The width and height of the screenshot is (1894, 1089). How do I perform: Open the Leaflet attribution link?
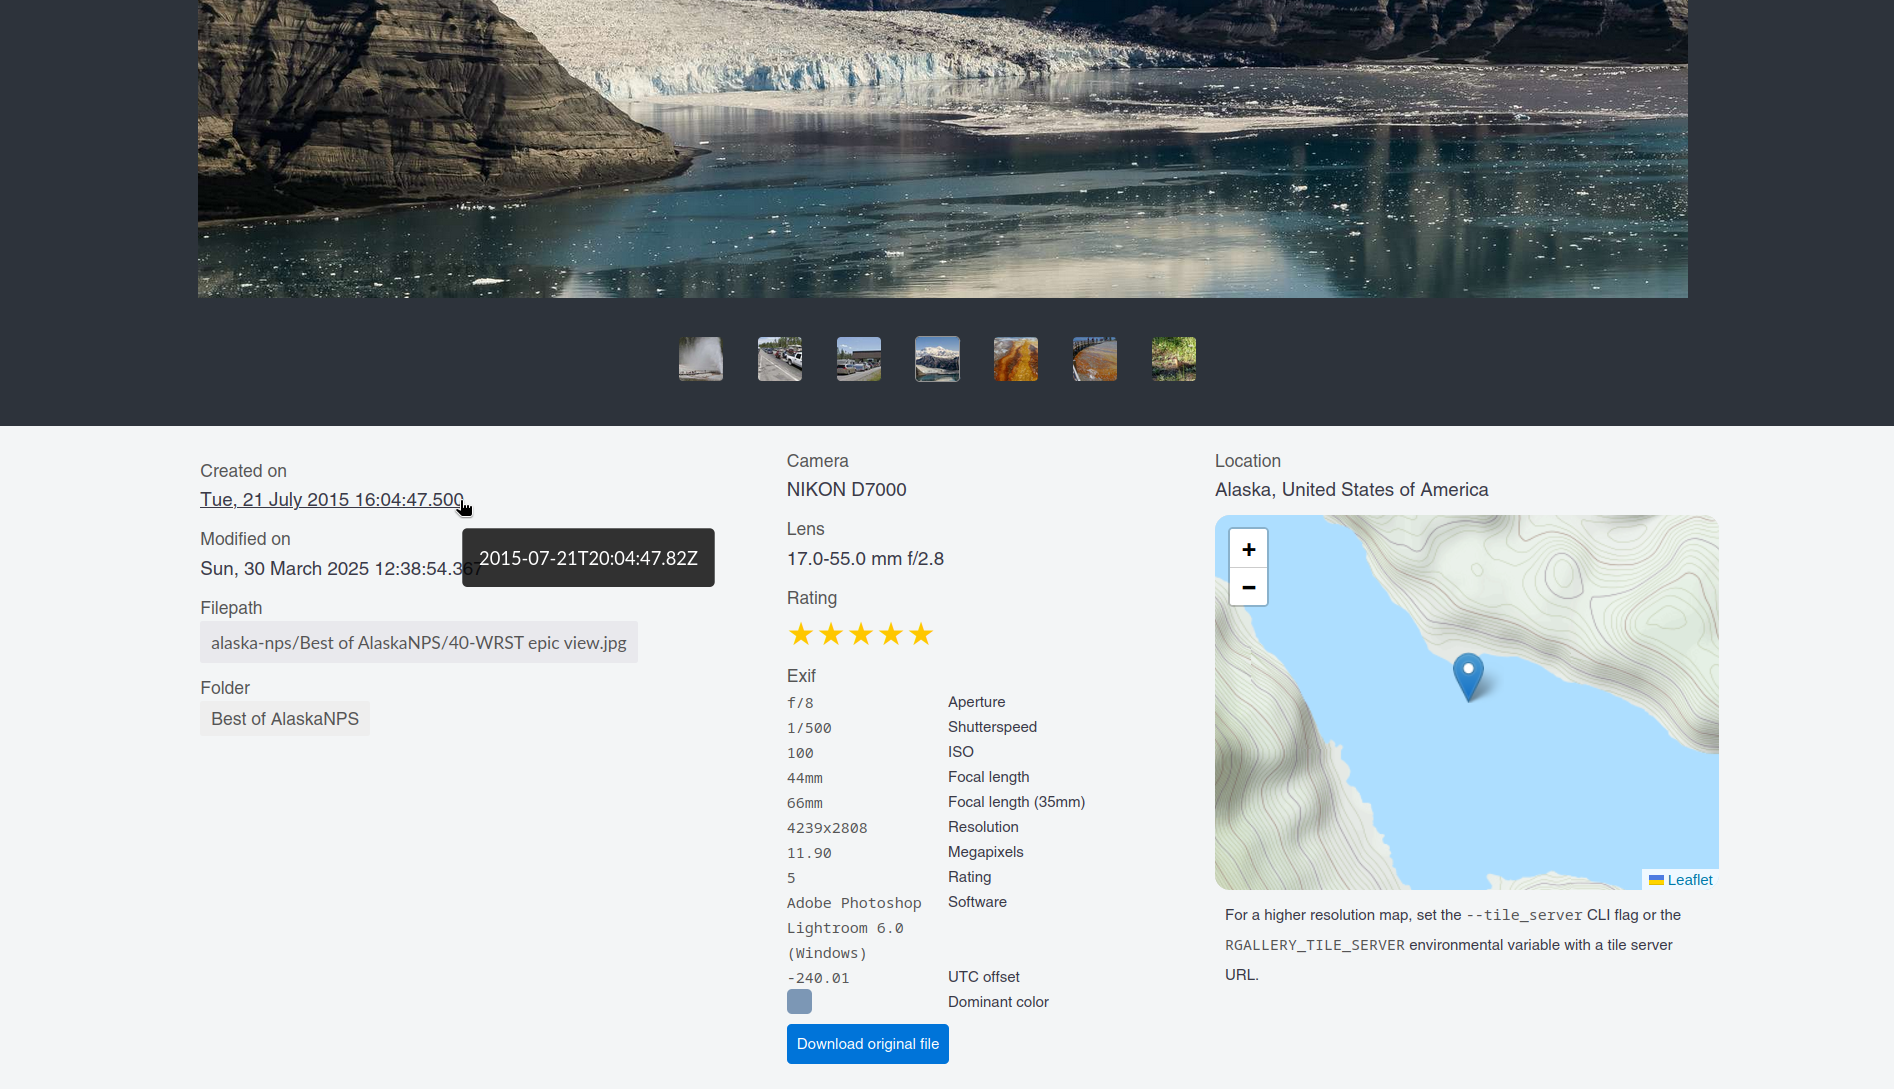click(x=1689, y=880)
